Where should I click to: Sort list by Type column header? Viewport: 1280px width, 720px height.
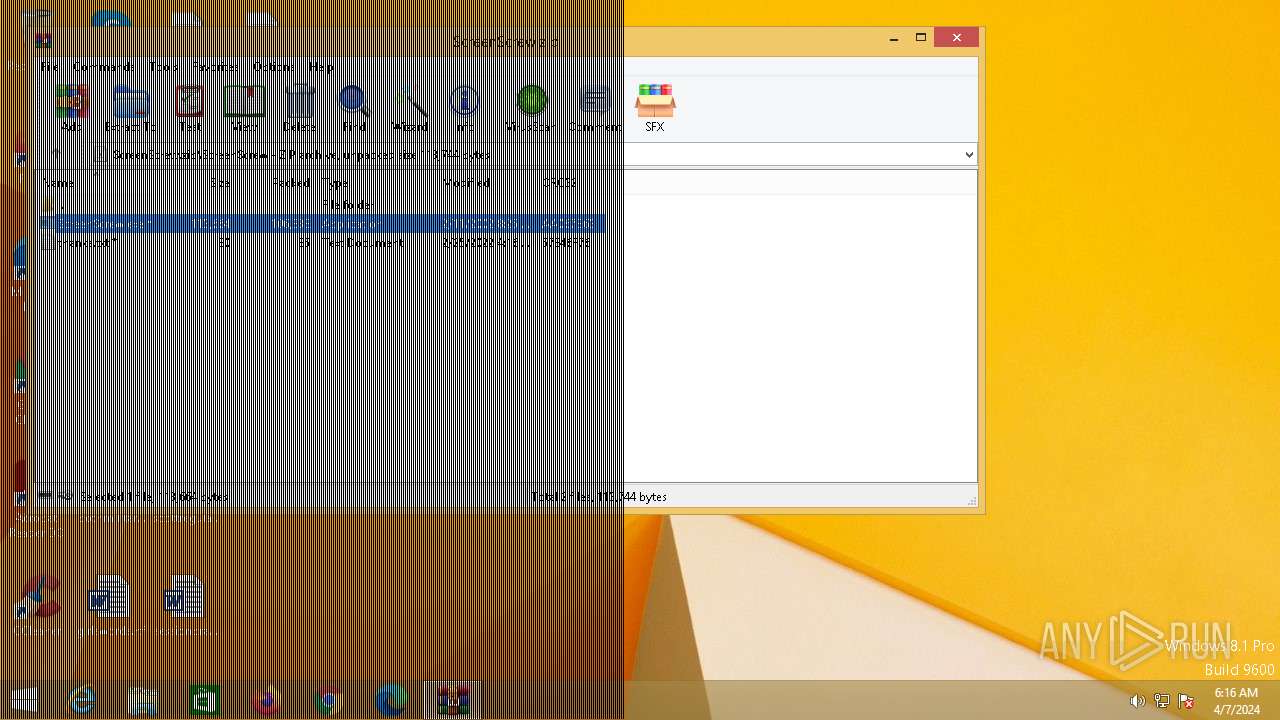[379, 182]
